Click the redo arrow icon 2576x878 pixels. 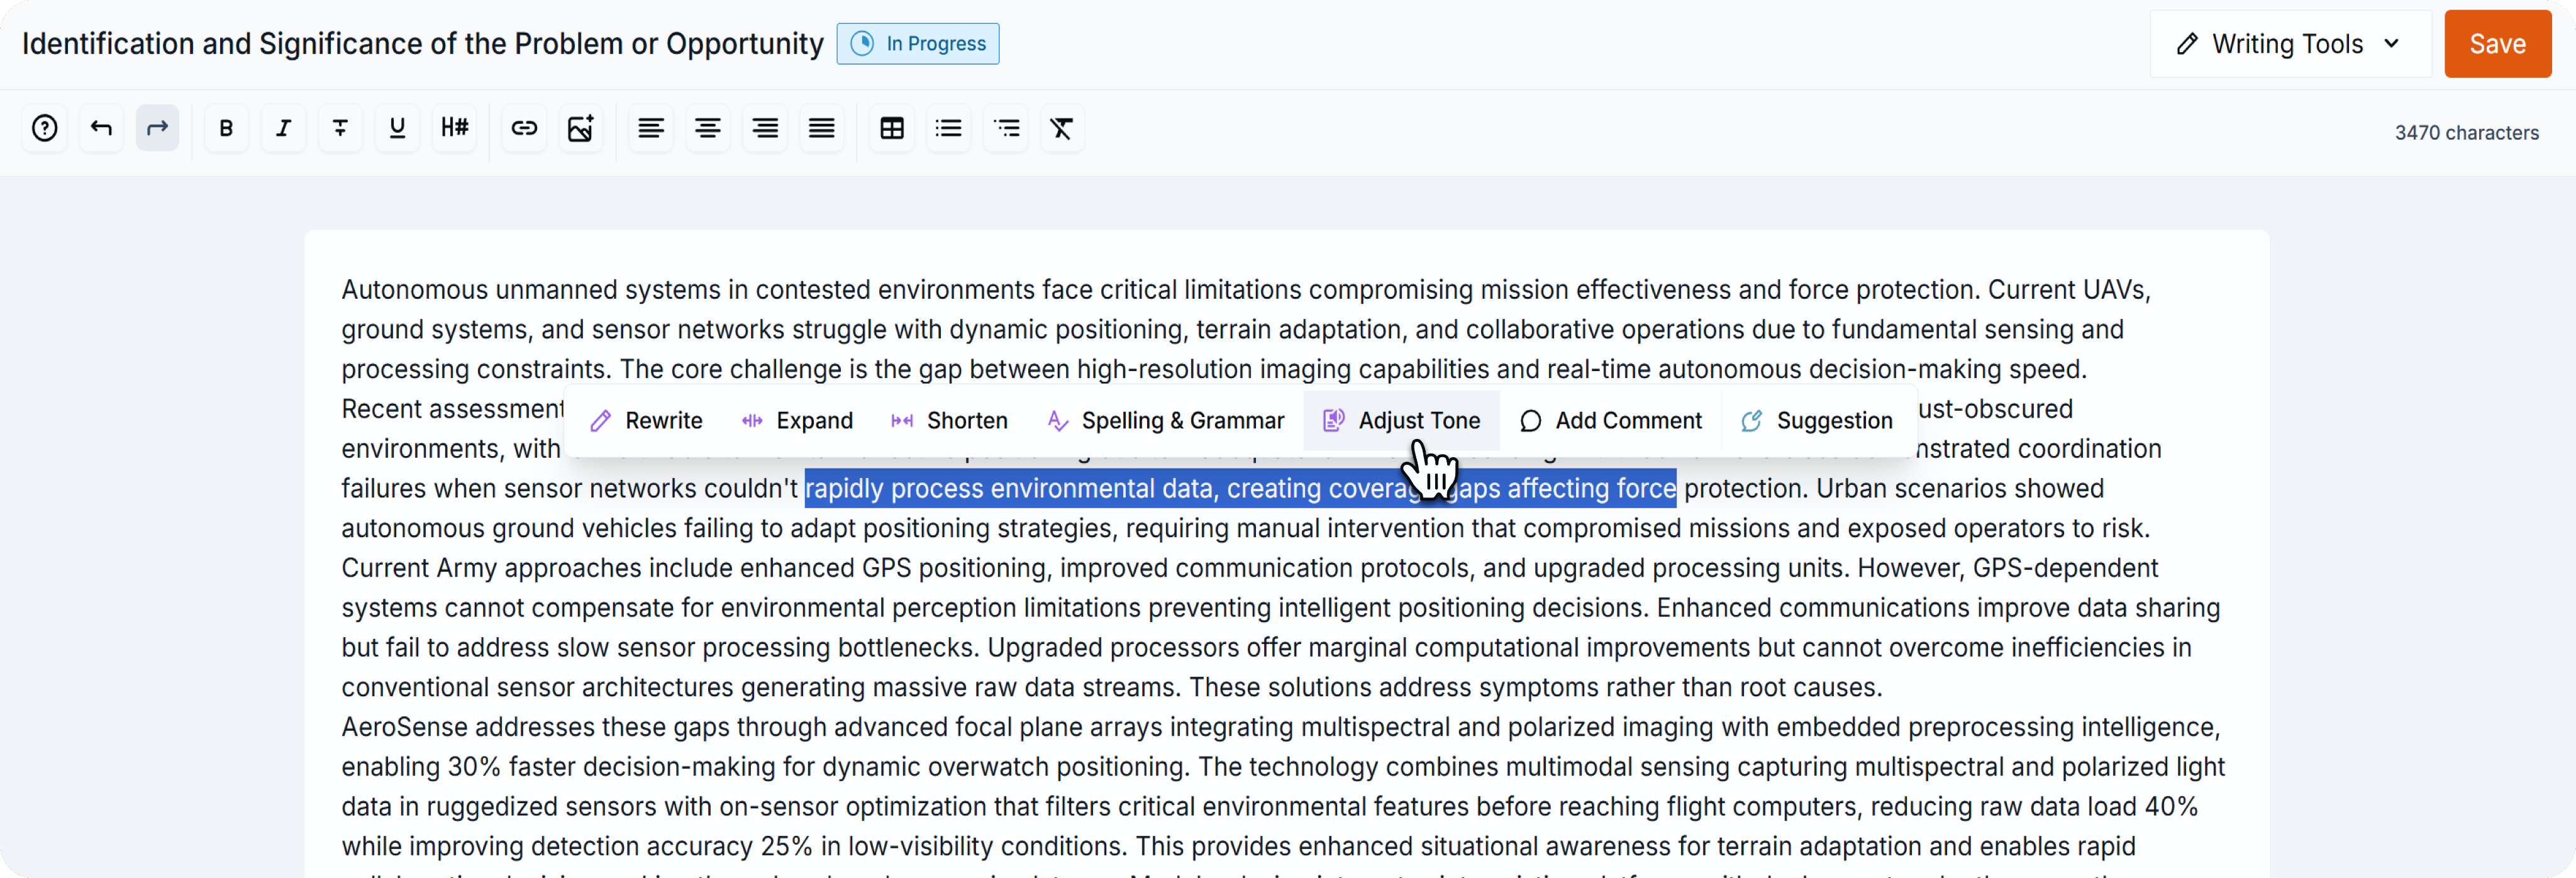coord(158,128)
